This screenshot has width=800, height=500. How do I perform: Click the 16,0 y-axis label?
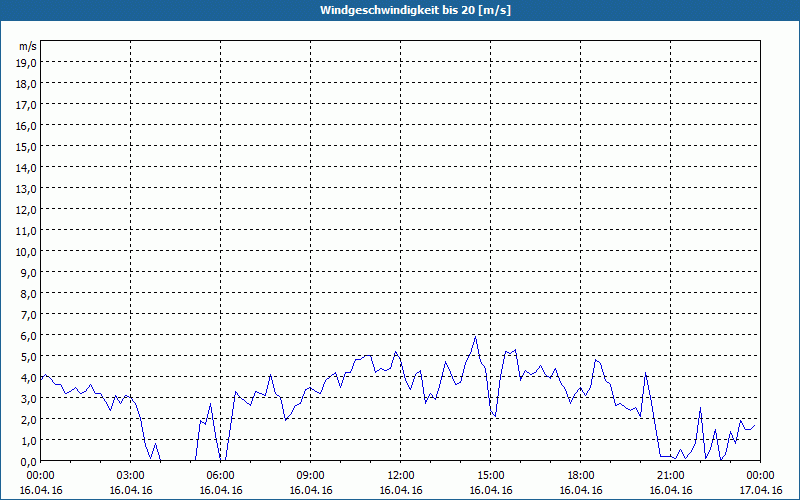pos(28,126)
